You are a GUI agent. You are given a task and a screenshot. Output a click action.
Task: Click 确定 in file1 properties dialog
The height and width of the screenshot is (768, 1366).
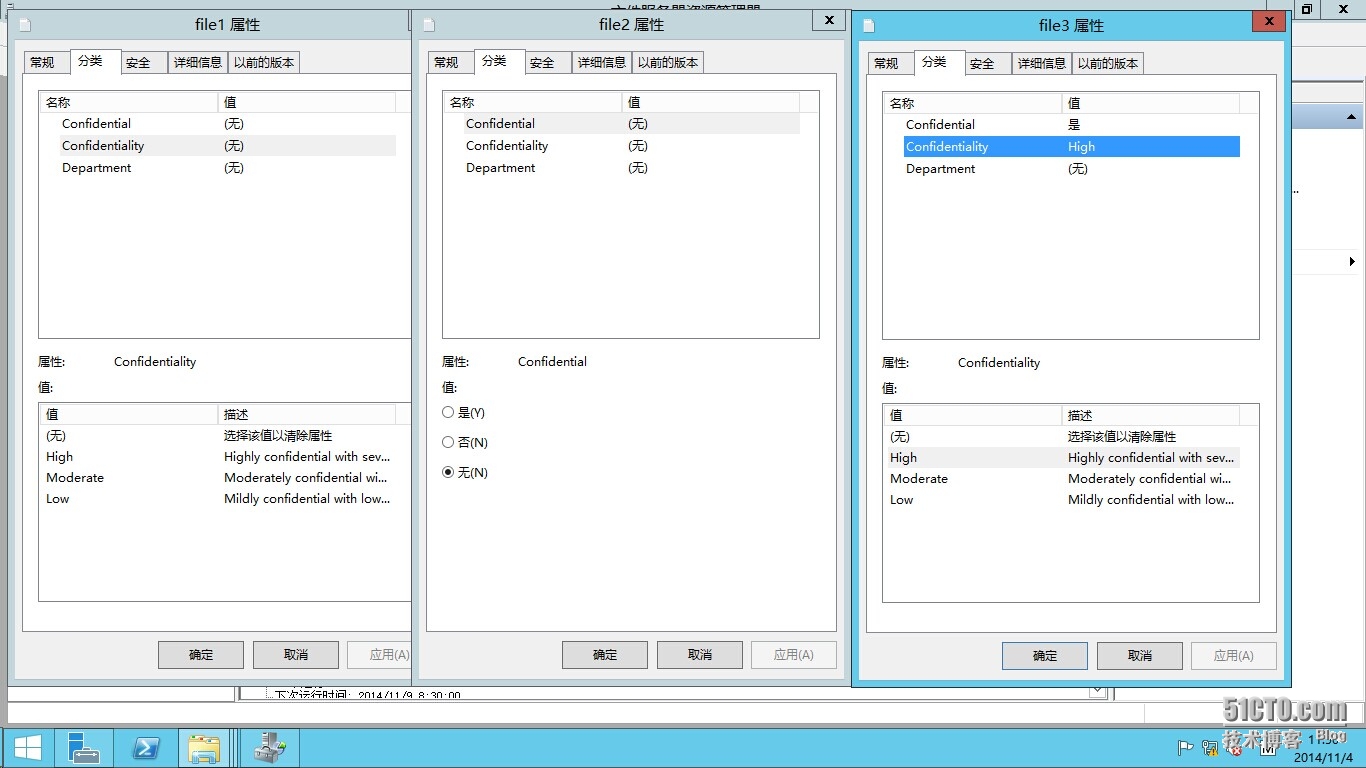pos(201,655)
